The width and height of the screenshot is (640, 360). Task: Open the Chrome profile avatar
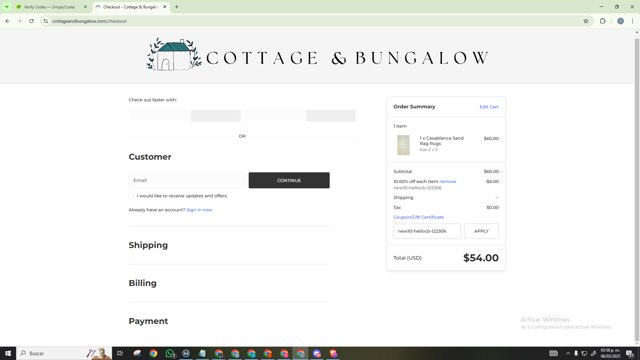point(620,21)
